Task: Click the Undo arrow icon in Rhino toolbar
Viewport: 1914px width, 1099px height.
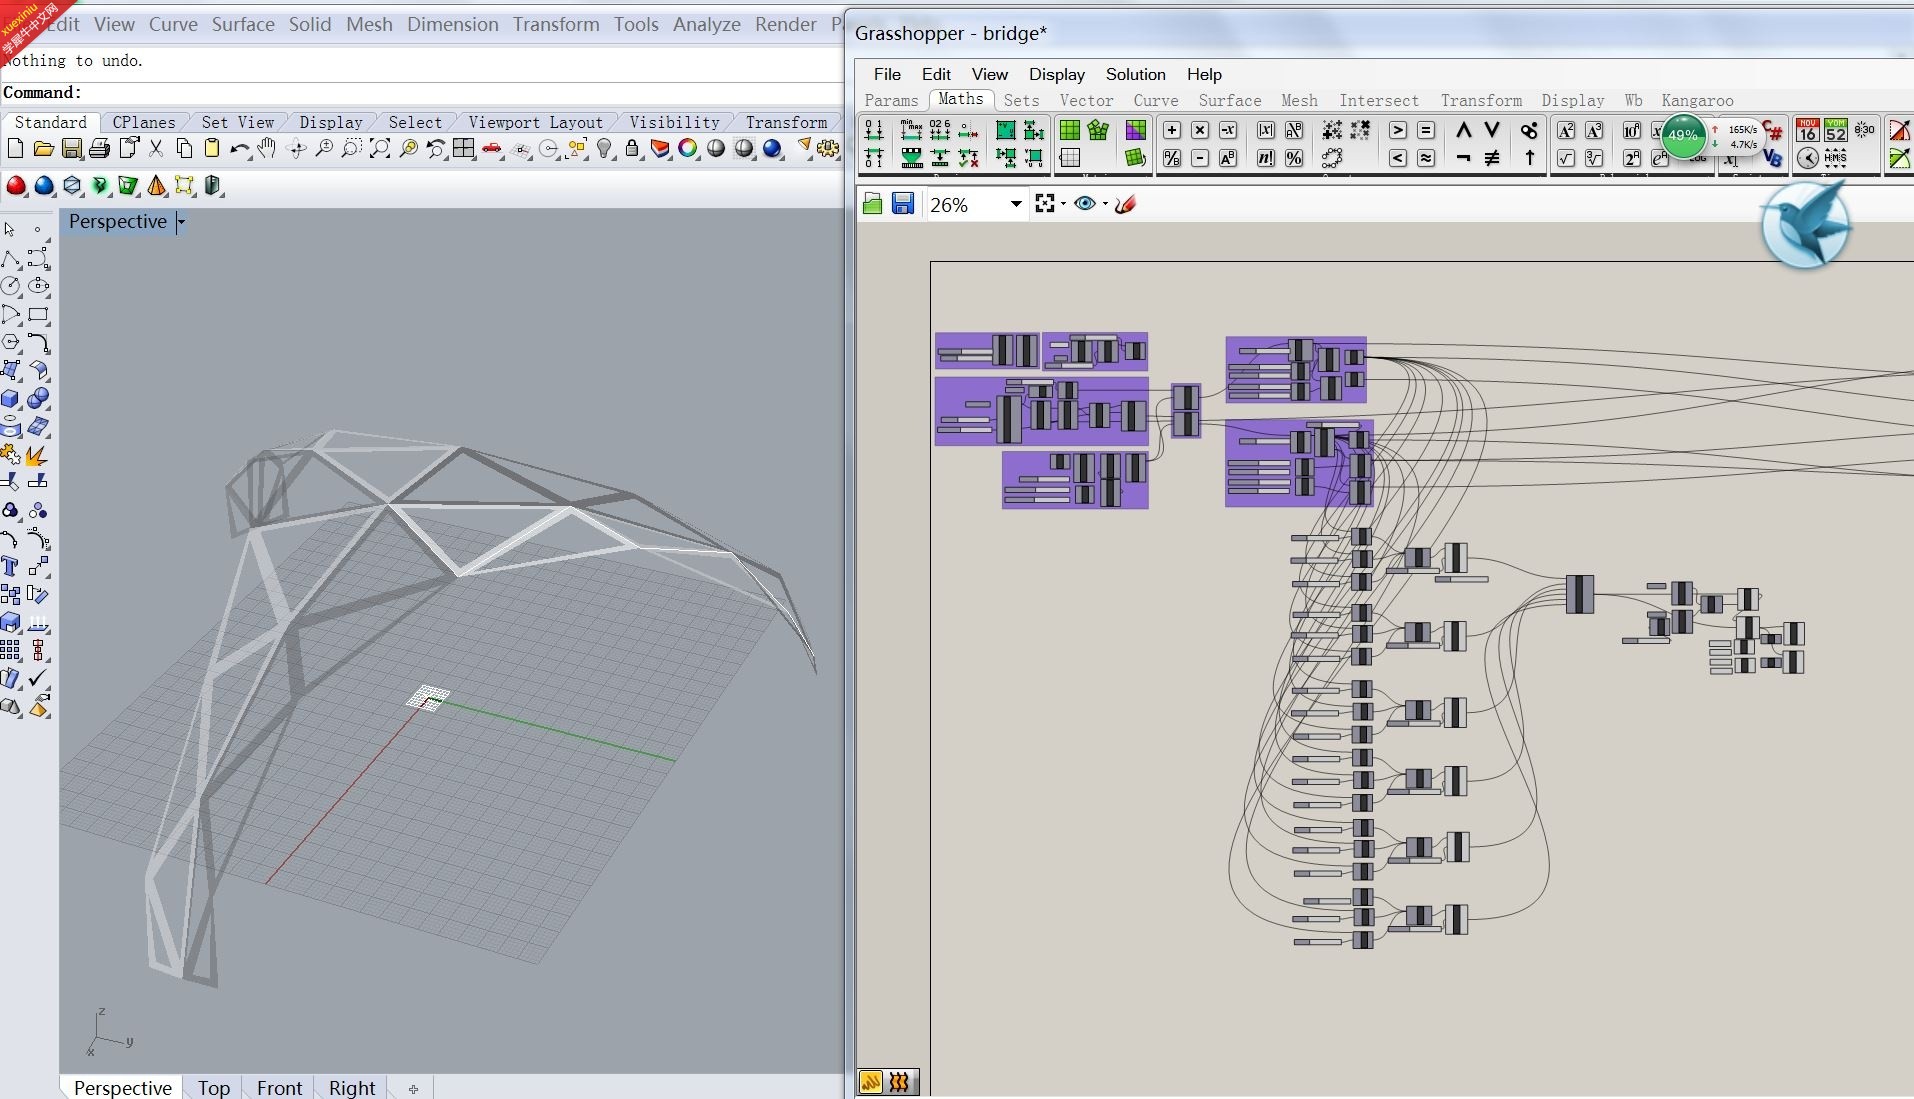Action: tap(240, 149)
